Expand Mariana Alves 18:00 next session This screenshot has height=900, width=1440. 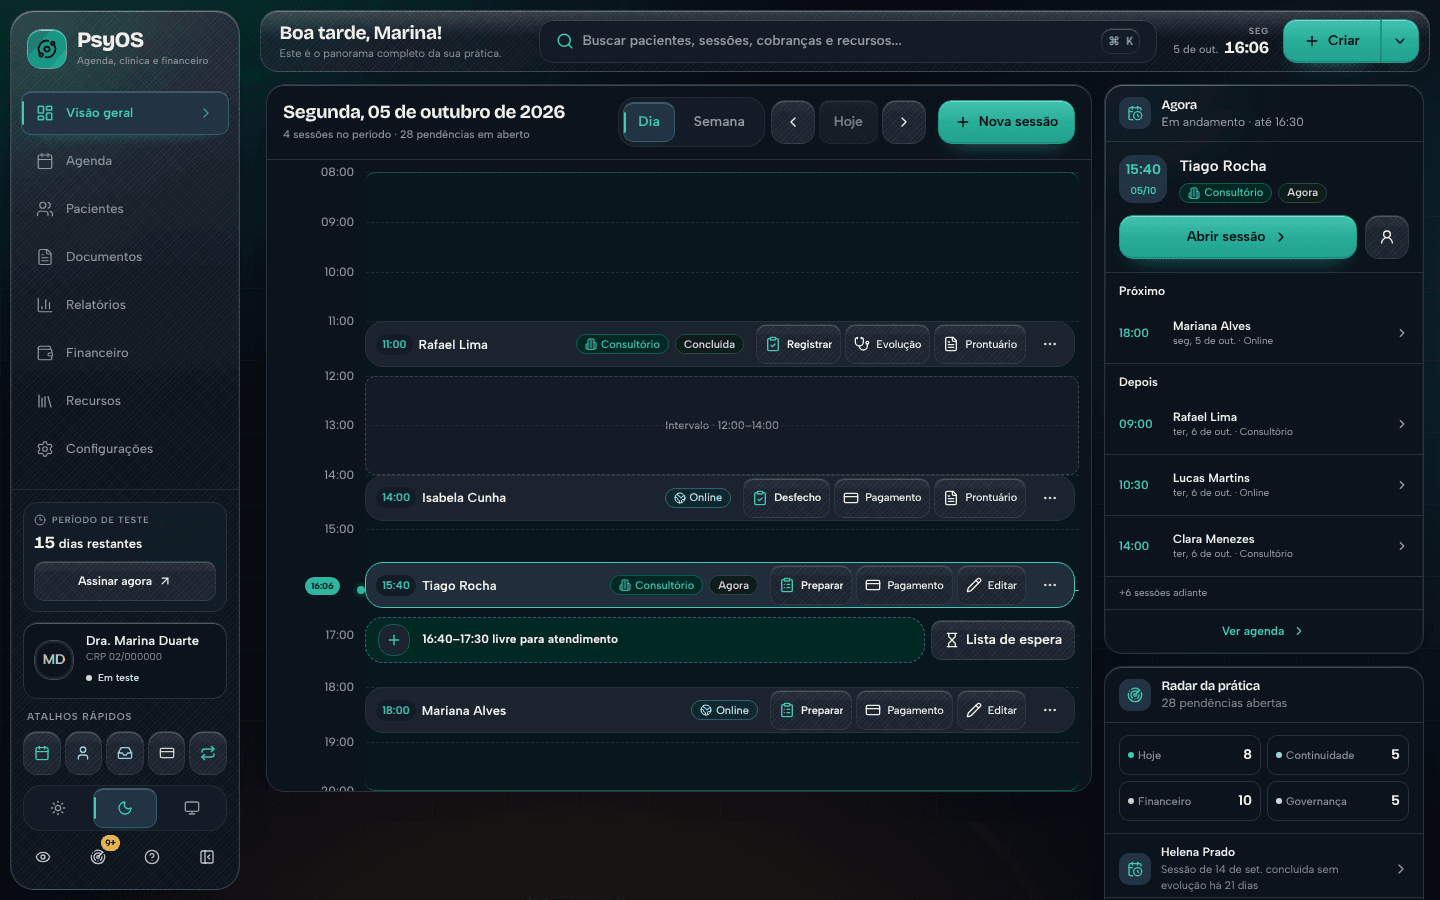pos(1264,333)
